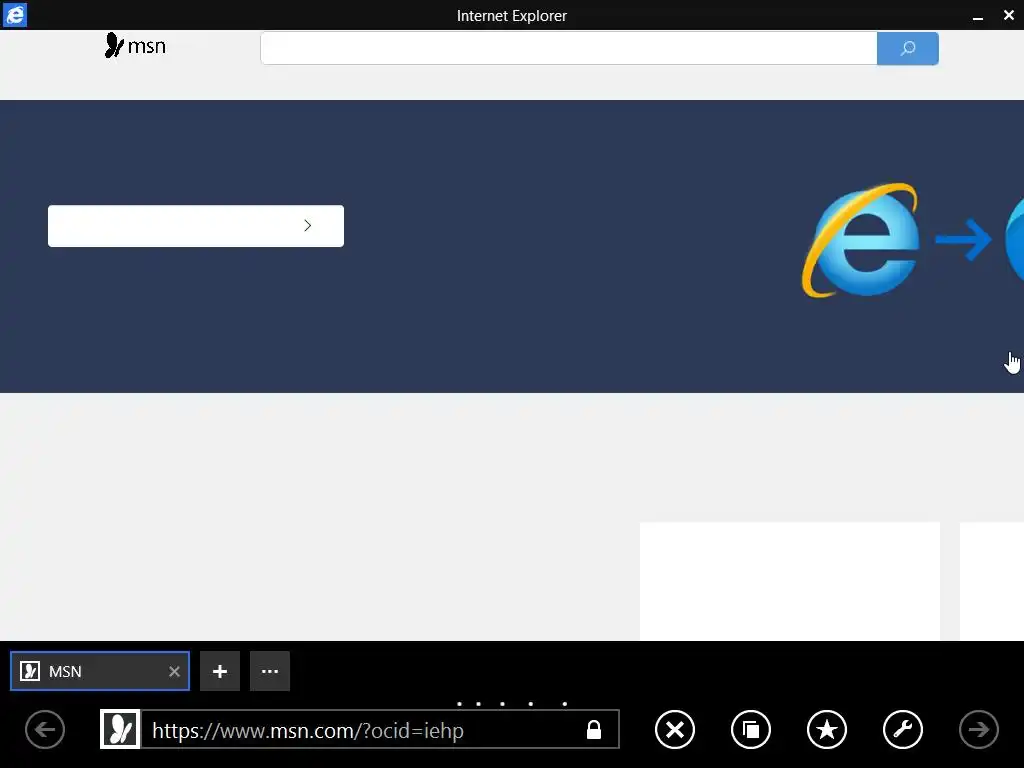Close the MSN tab
Screen dimensions: 1024x768
174,671
